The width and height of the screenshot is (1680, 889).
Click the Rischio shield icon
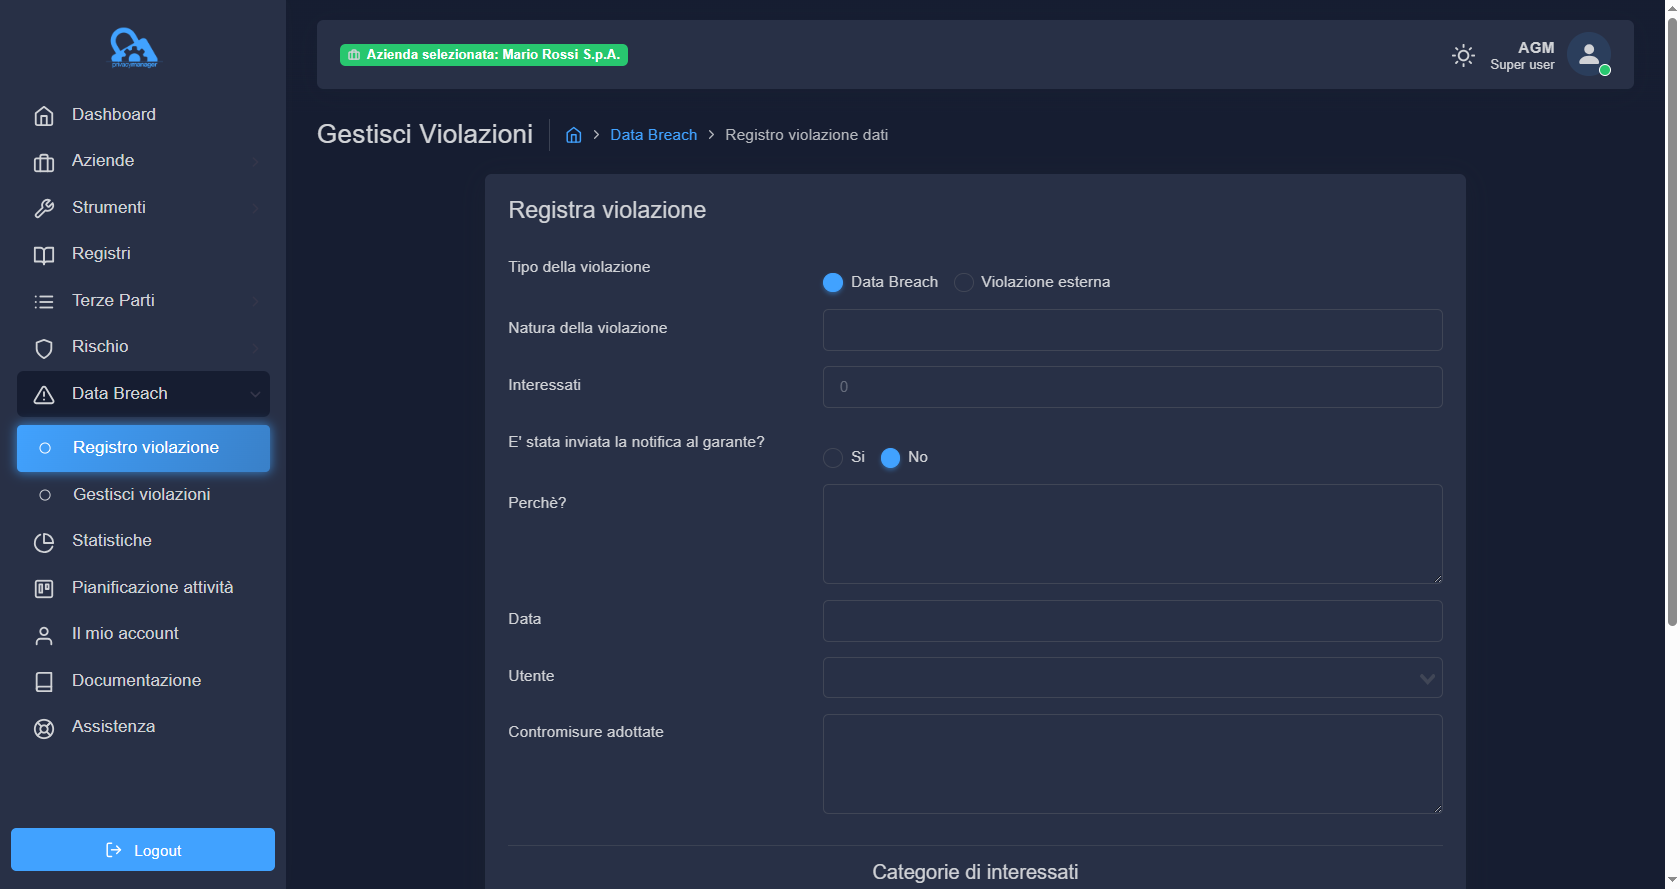[44, 348]
